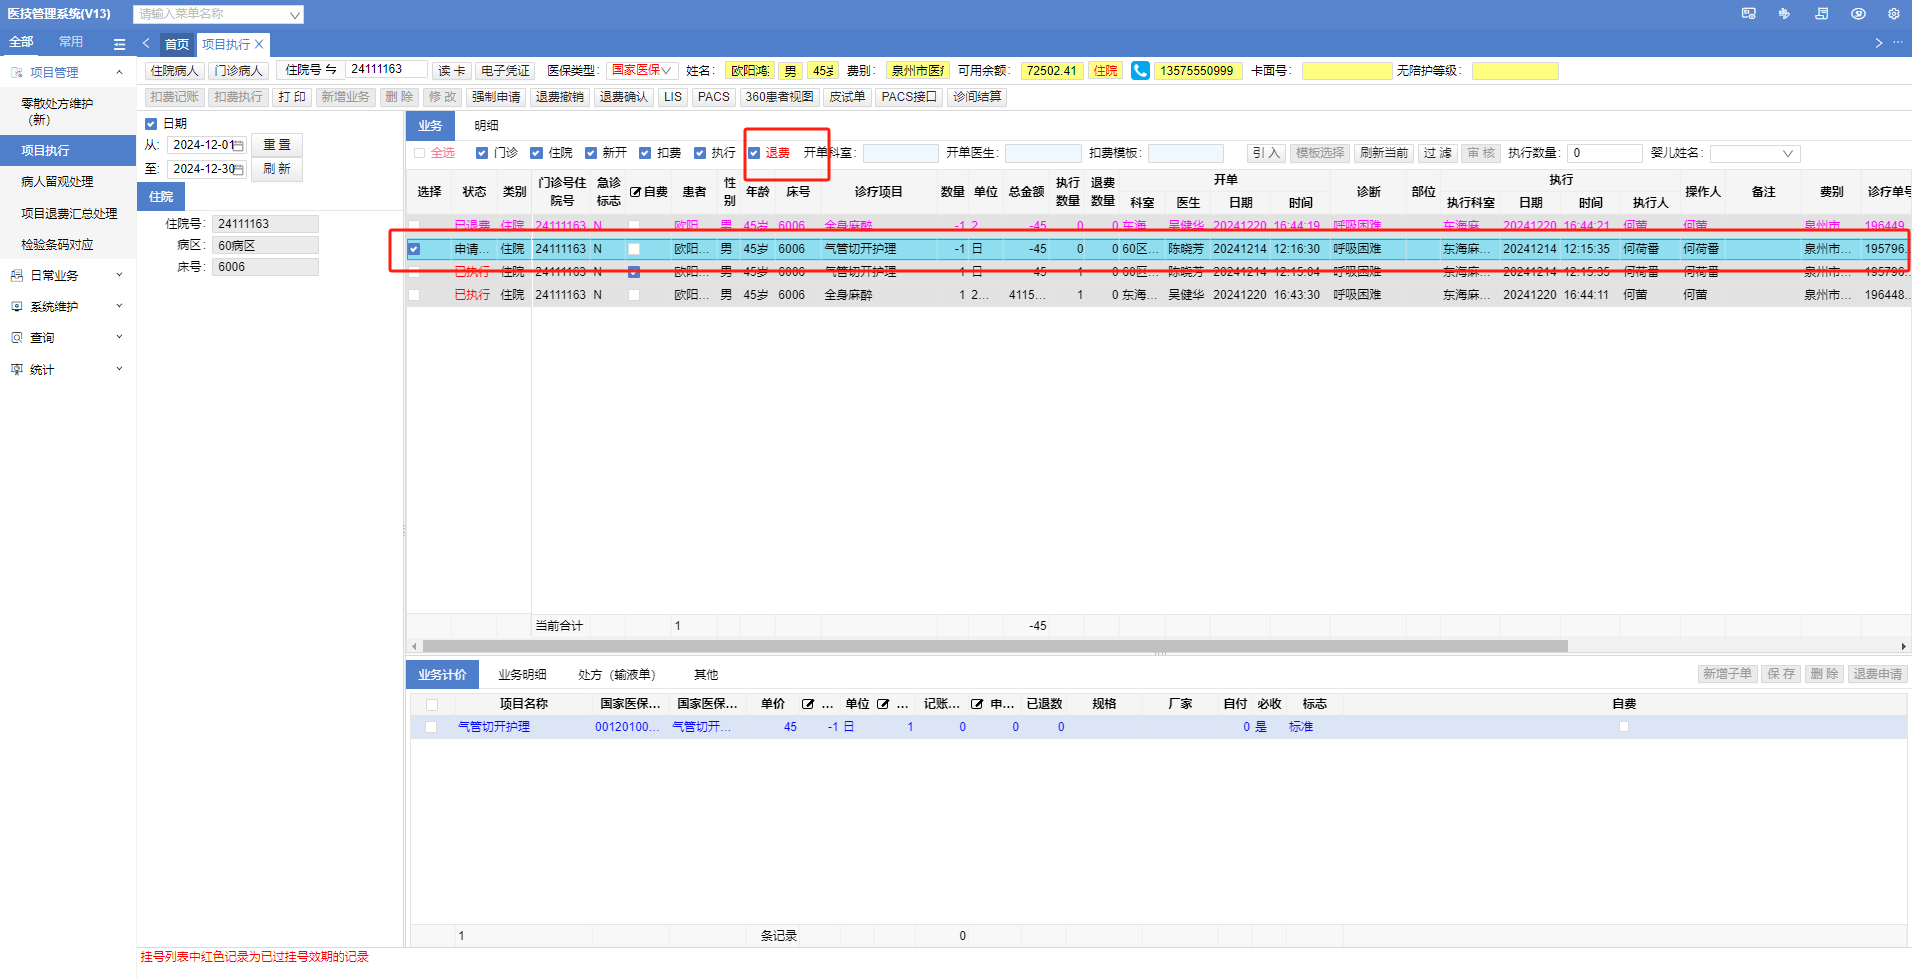This screenshot has width=1912, height=979.
Task: Open the 业务明细 tab
Action: pos(522,675)
